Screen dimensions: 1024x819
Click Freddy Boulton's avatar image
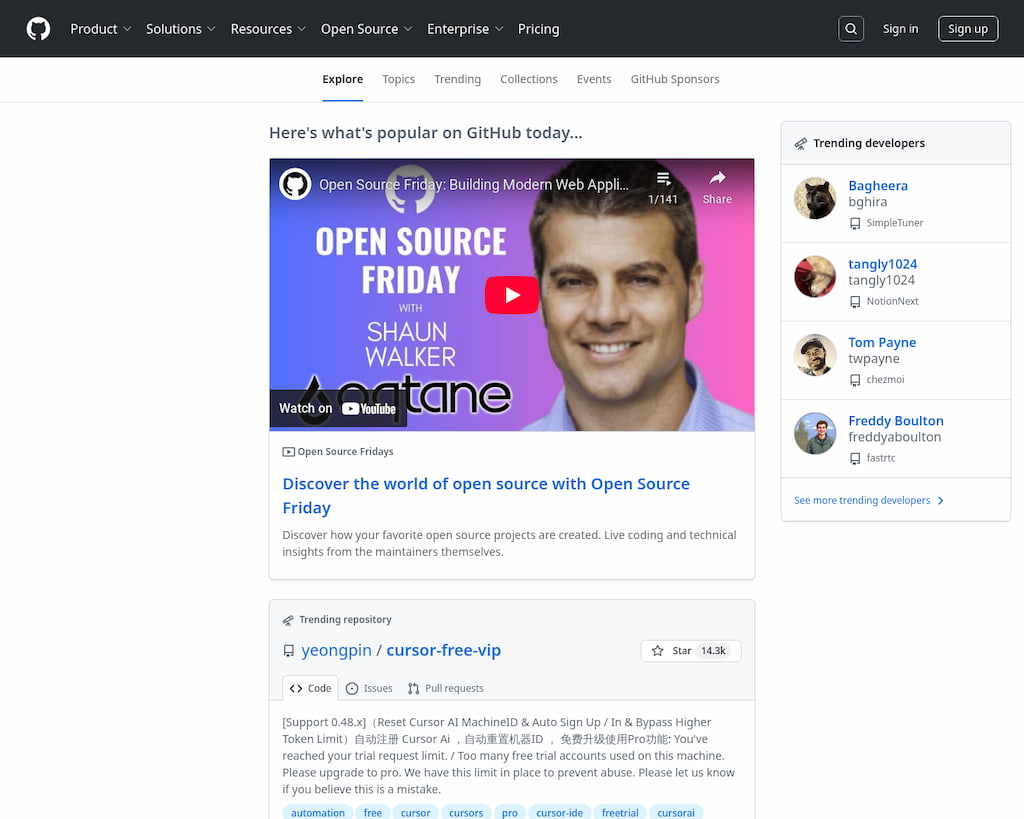pos(815,434)
